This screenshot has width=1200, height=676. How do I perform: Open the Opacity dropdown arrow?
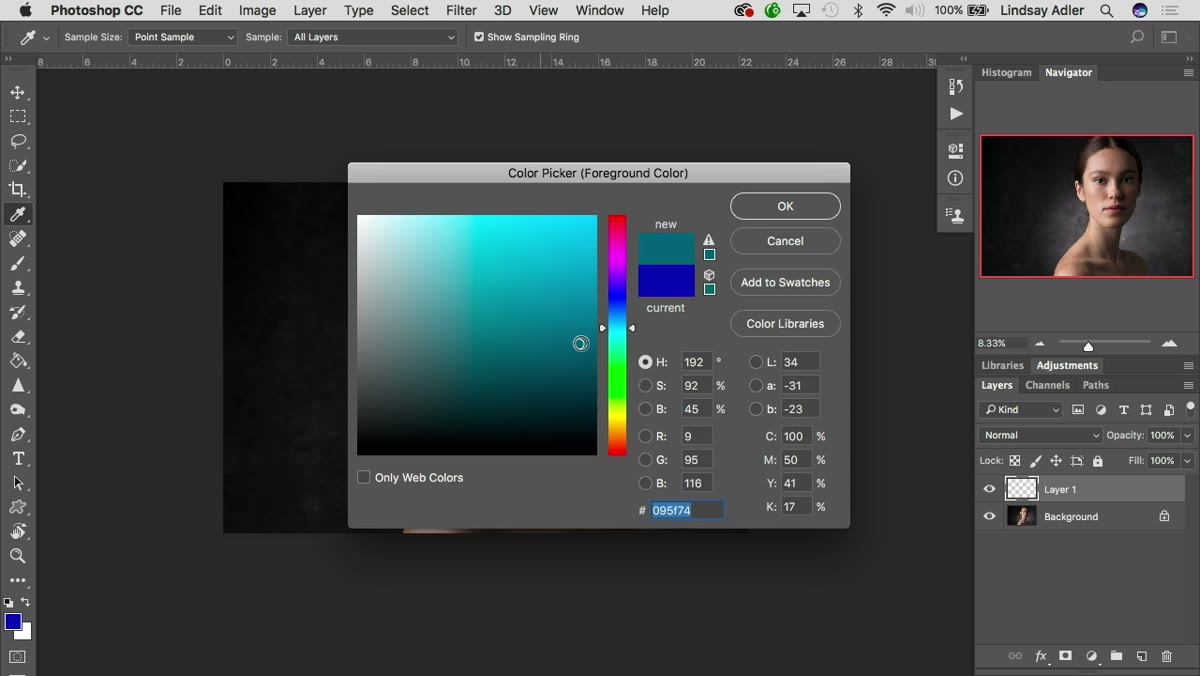coord(1187,436)
